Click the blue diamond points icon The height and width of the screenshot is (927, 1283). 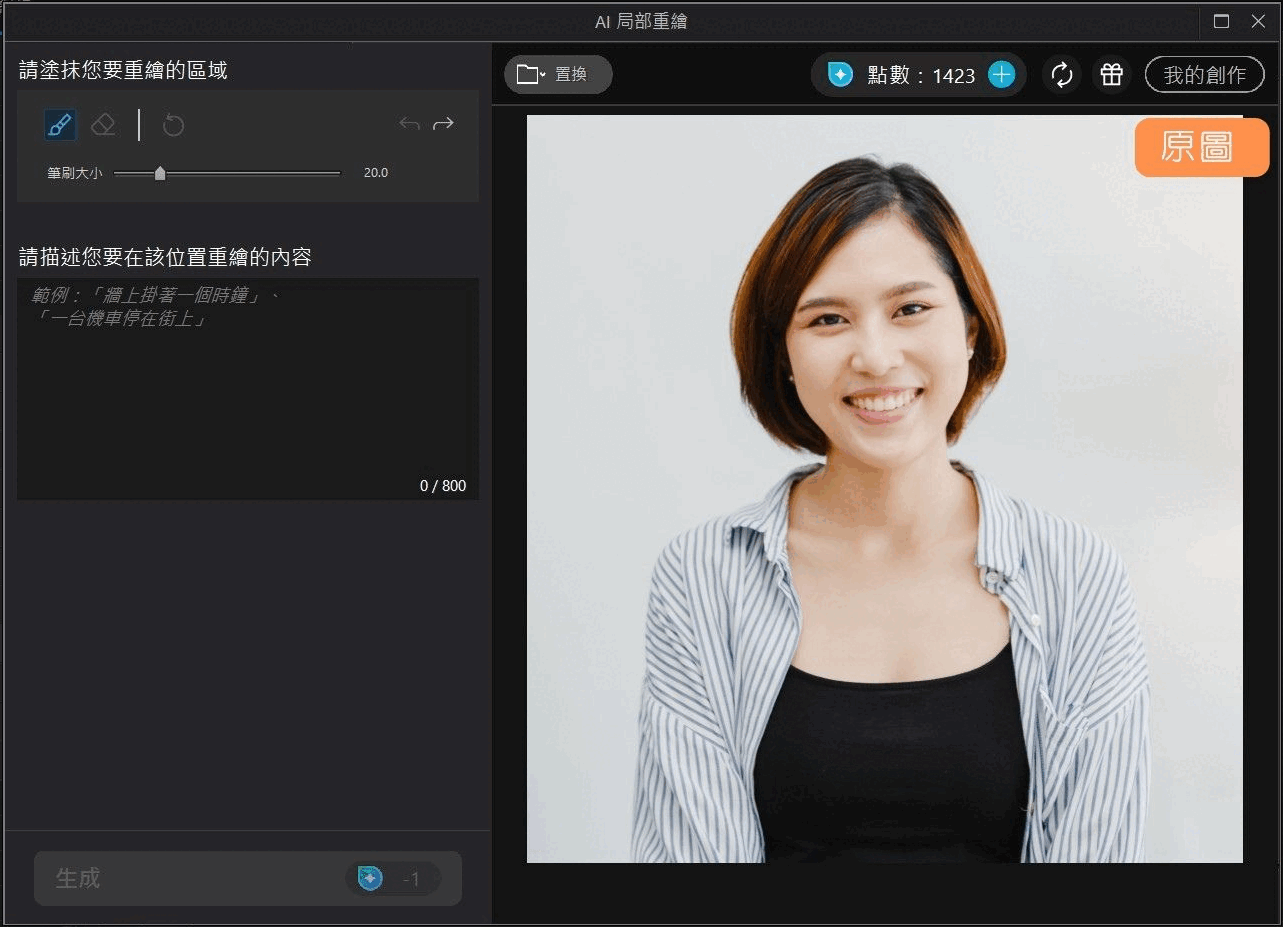coord(838,74)
